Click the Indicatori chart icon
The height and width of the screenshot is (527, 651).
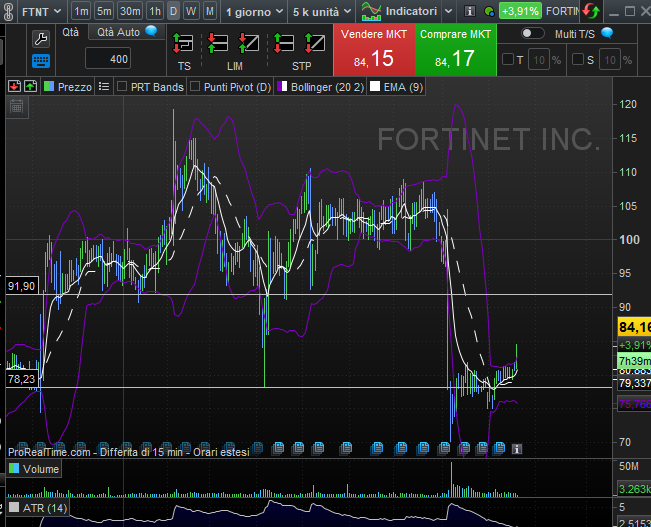tap(372, 11)
